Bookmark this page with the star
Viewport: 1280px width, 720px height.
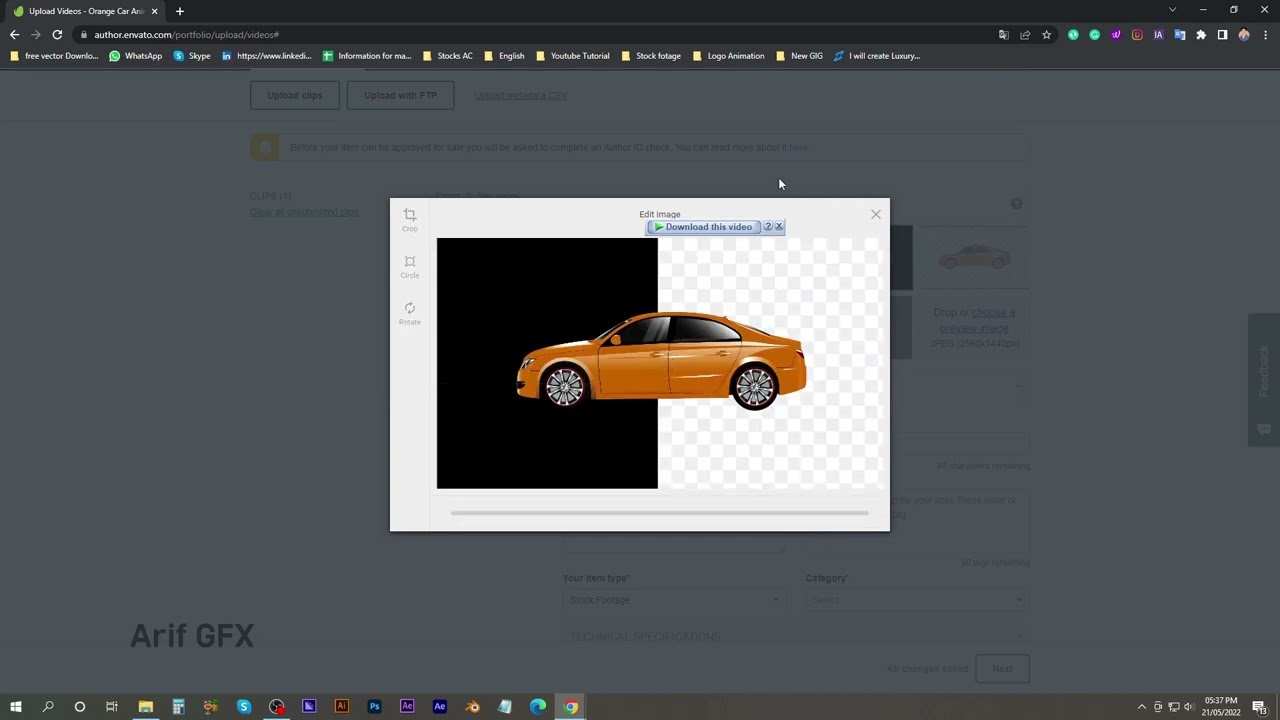pos(1046,35)
